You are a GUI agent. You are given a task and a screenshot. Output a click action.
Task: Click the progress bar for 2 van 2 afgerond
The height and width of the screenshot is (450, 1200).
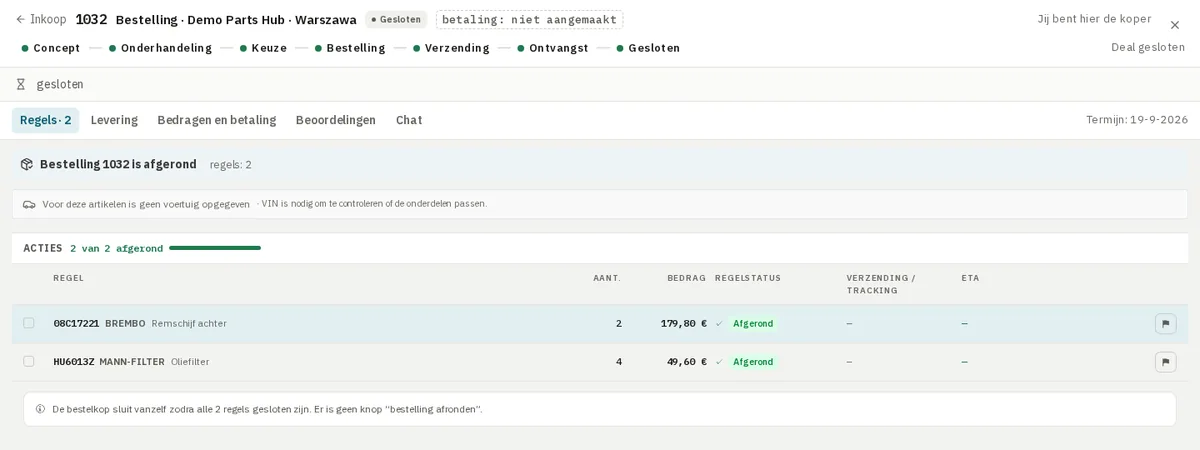click(215, 248)
